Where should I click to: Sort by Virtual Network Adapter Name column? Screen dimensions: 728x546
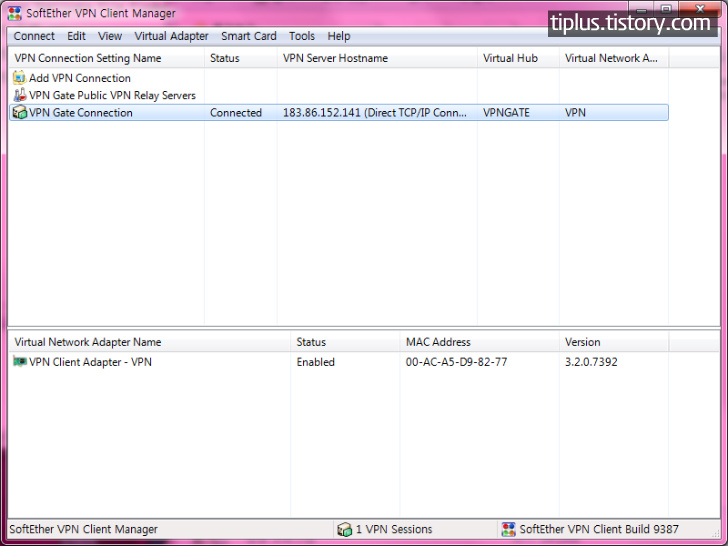[150, 342]
